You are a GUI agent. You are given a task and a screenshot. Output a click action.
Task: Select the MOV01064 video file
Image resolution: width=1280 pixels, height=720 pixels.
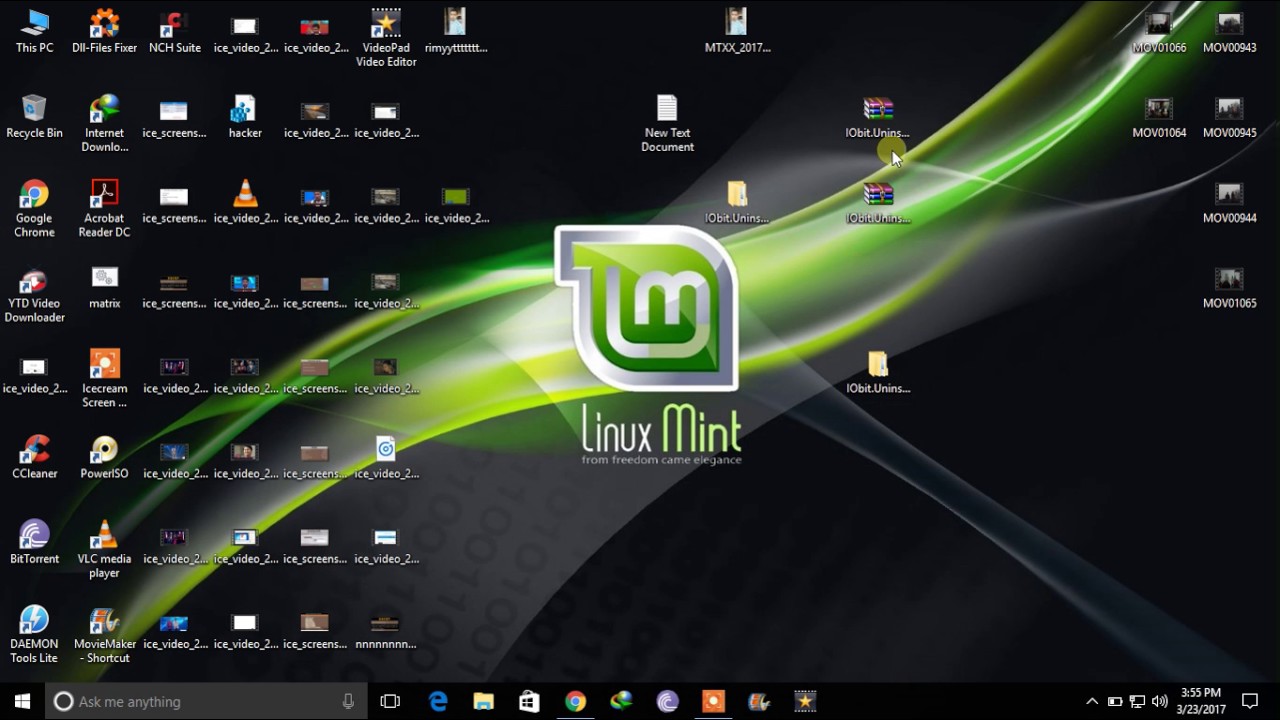1159,116
